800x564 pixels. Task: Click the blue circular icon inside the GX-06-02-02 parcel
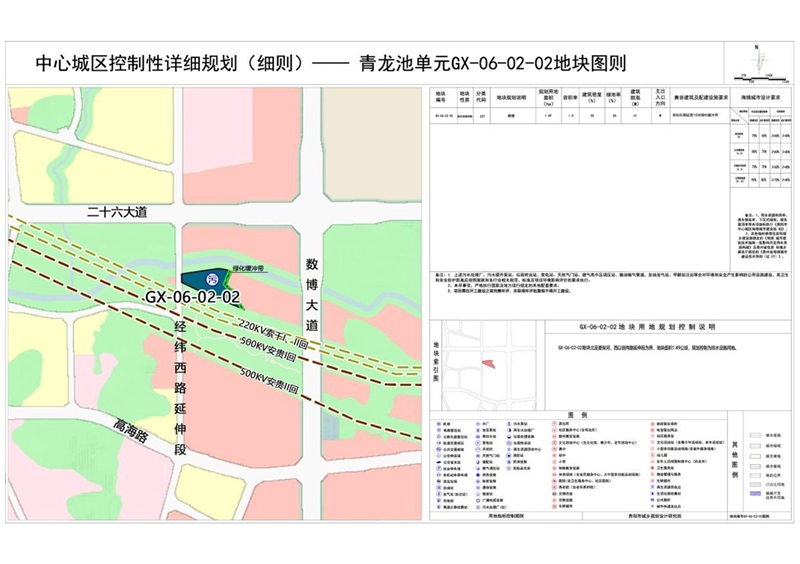pyautogui.click(x=211, y=279)
